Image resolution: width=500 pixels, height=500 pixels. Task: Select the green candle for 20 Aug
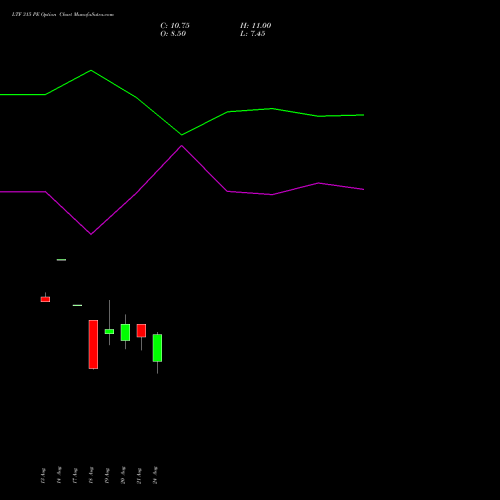[125, 332]
